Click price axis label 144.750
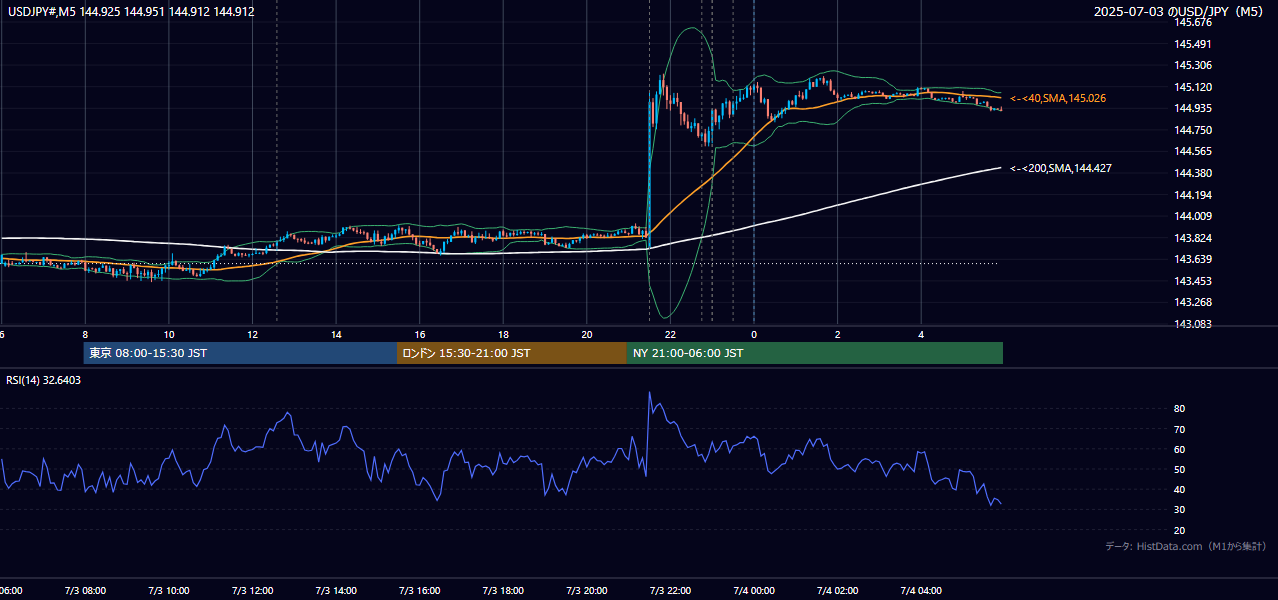The width and height of the screenshot is (1278, 600). click(x=1193, y=130)
